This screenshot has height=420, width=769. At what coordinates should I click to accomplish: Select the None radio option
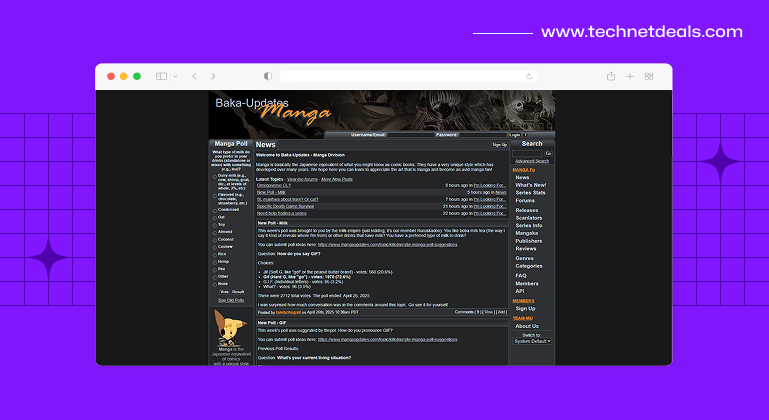tap(215, 285)
